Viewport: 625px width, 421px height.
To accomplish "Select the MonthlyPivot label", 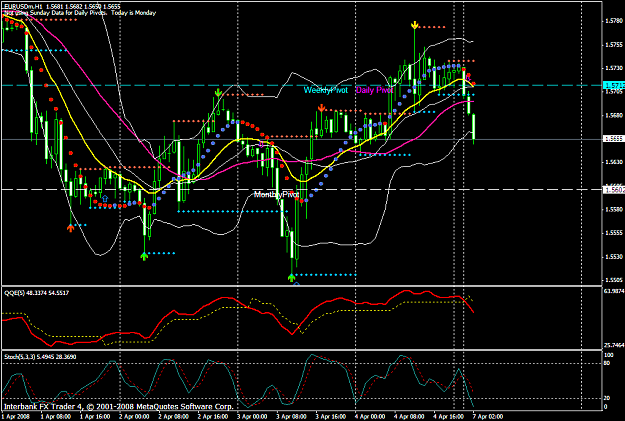I will [276, 195].
